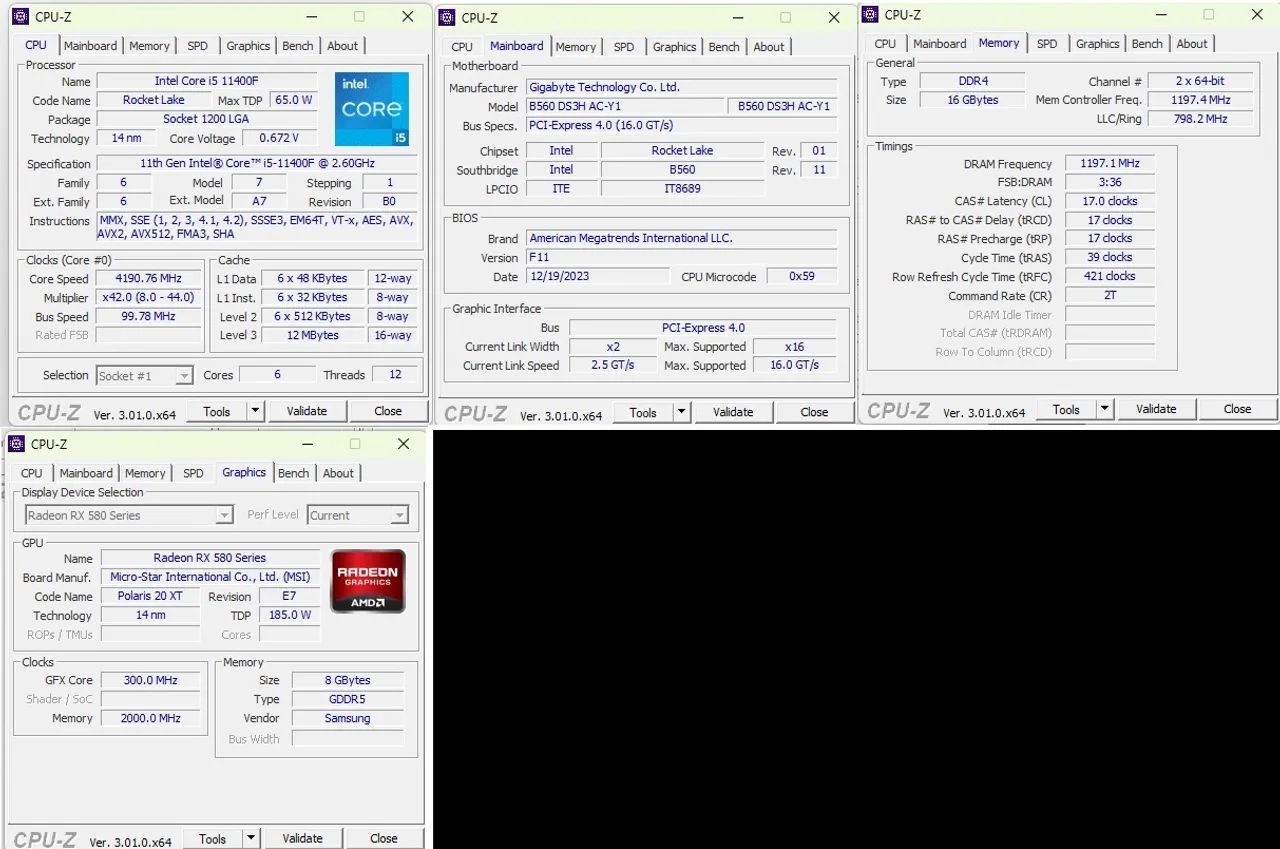Click the Max TDP value 65.0 W
Screen dimensions: 1280x849
(293, 100)
